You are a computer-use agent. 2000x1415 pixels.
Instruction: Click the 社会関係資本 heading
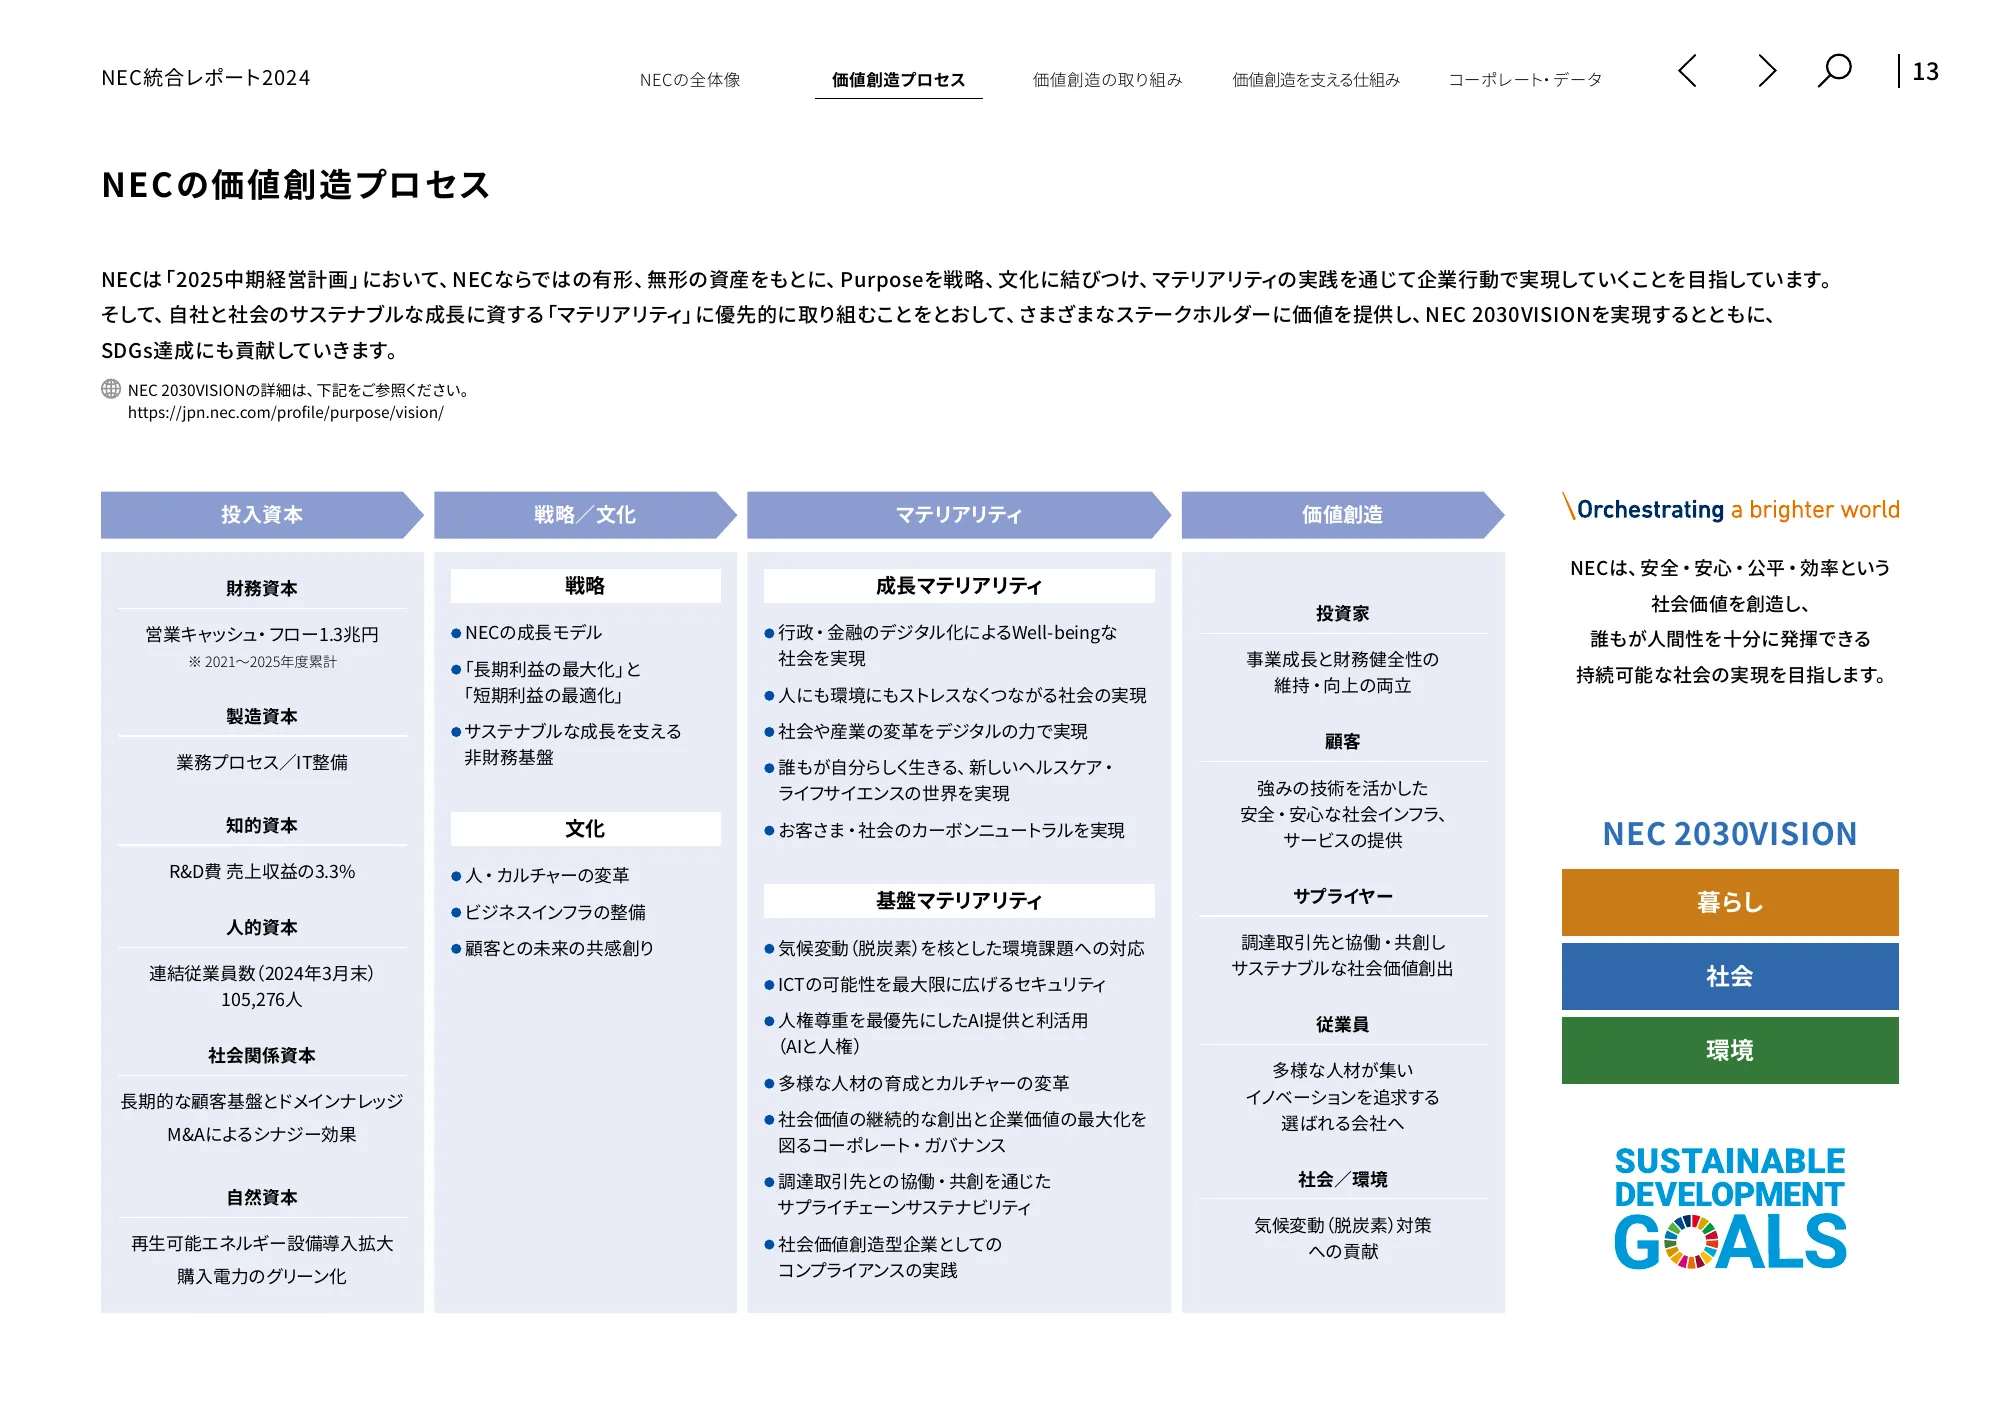[x=262, y=1055]
